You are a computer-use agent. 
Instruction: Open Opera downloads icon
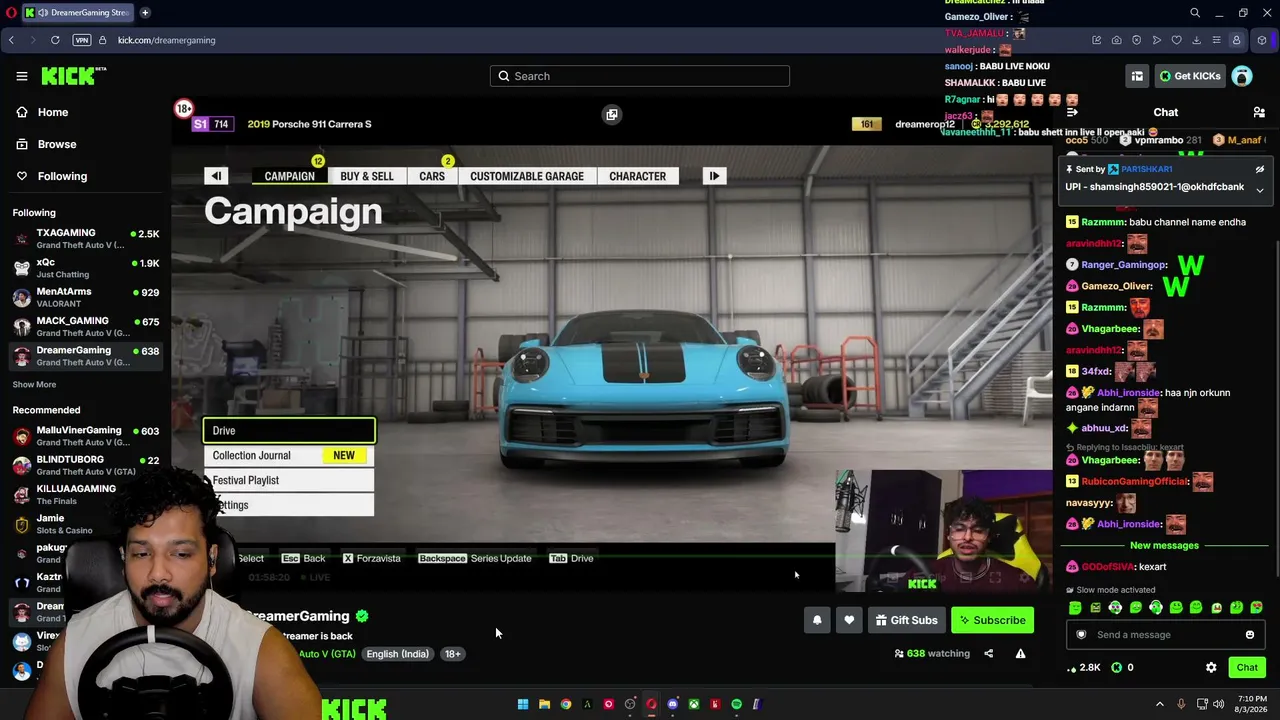[x=1196, y=40]
